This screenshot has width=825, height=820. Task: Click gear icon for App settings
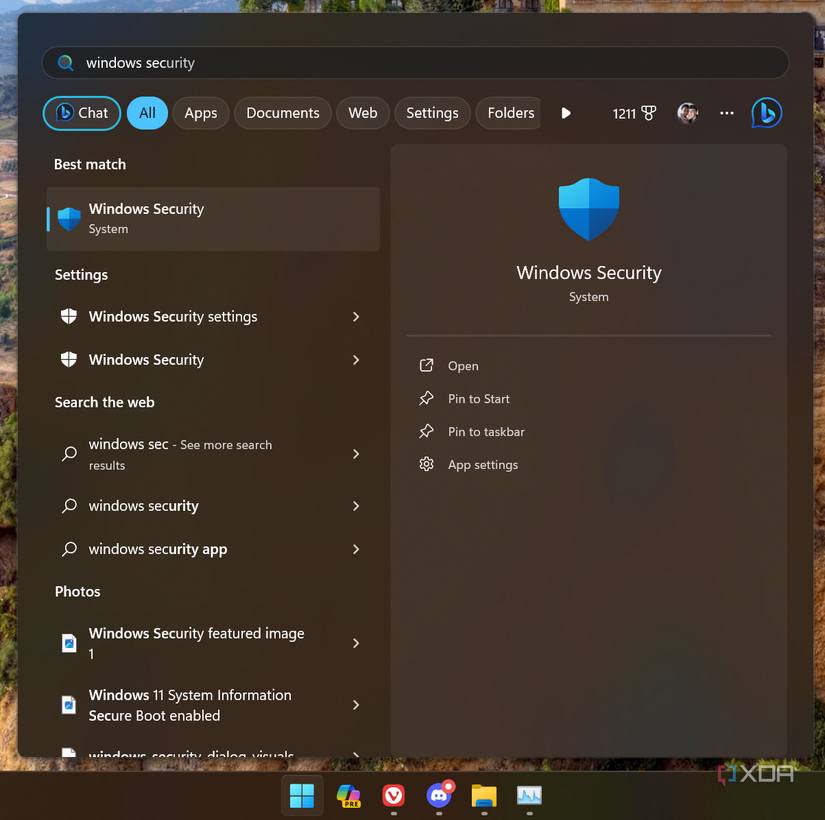pyautogui.click(x=426, y=464)
